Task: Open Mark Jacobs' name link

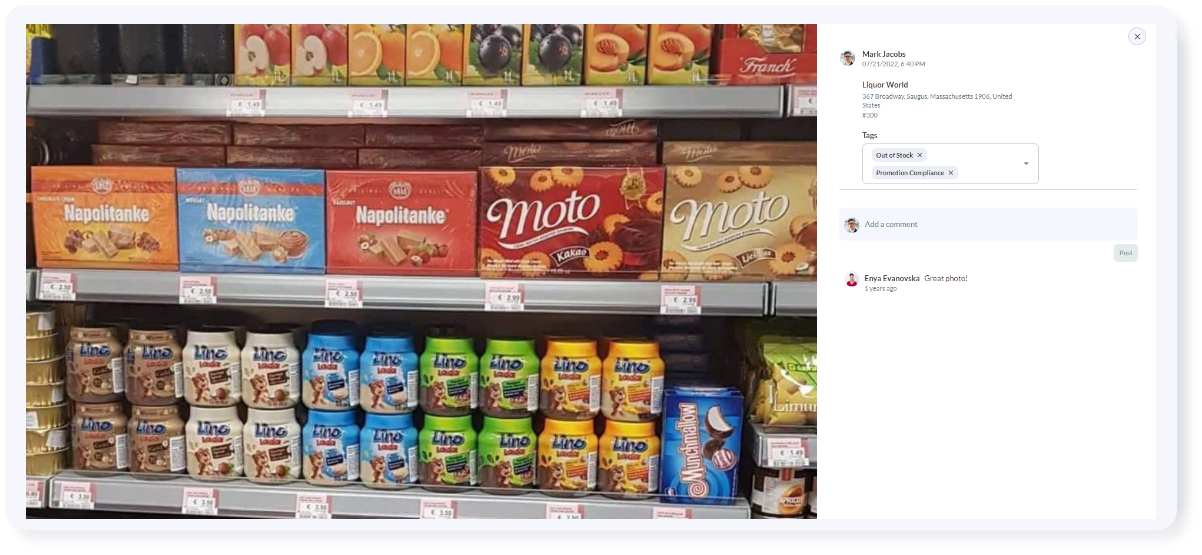Action: (884, 54)
